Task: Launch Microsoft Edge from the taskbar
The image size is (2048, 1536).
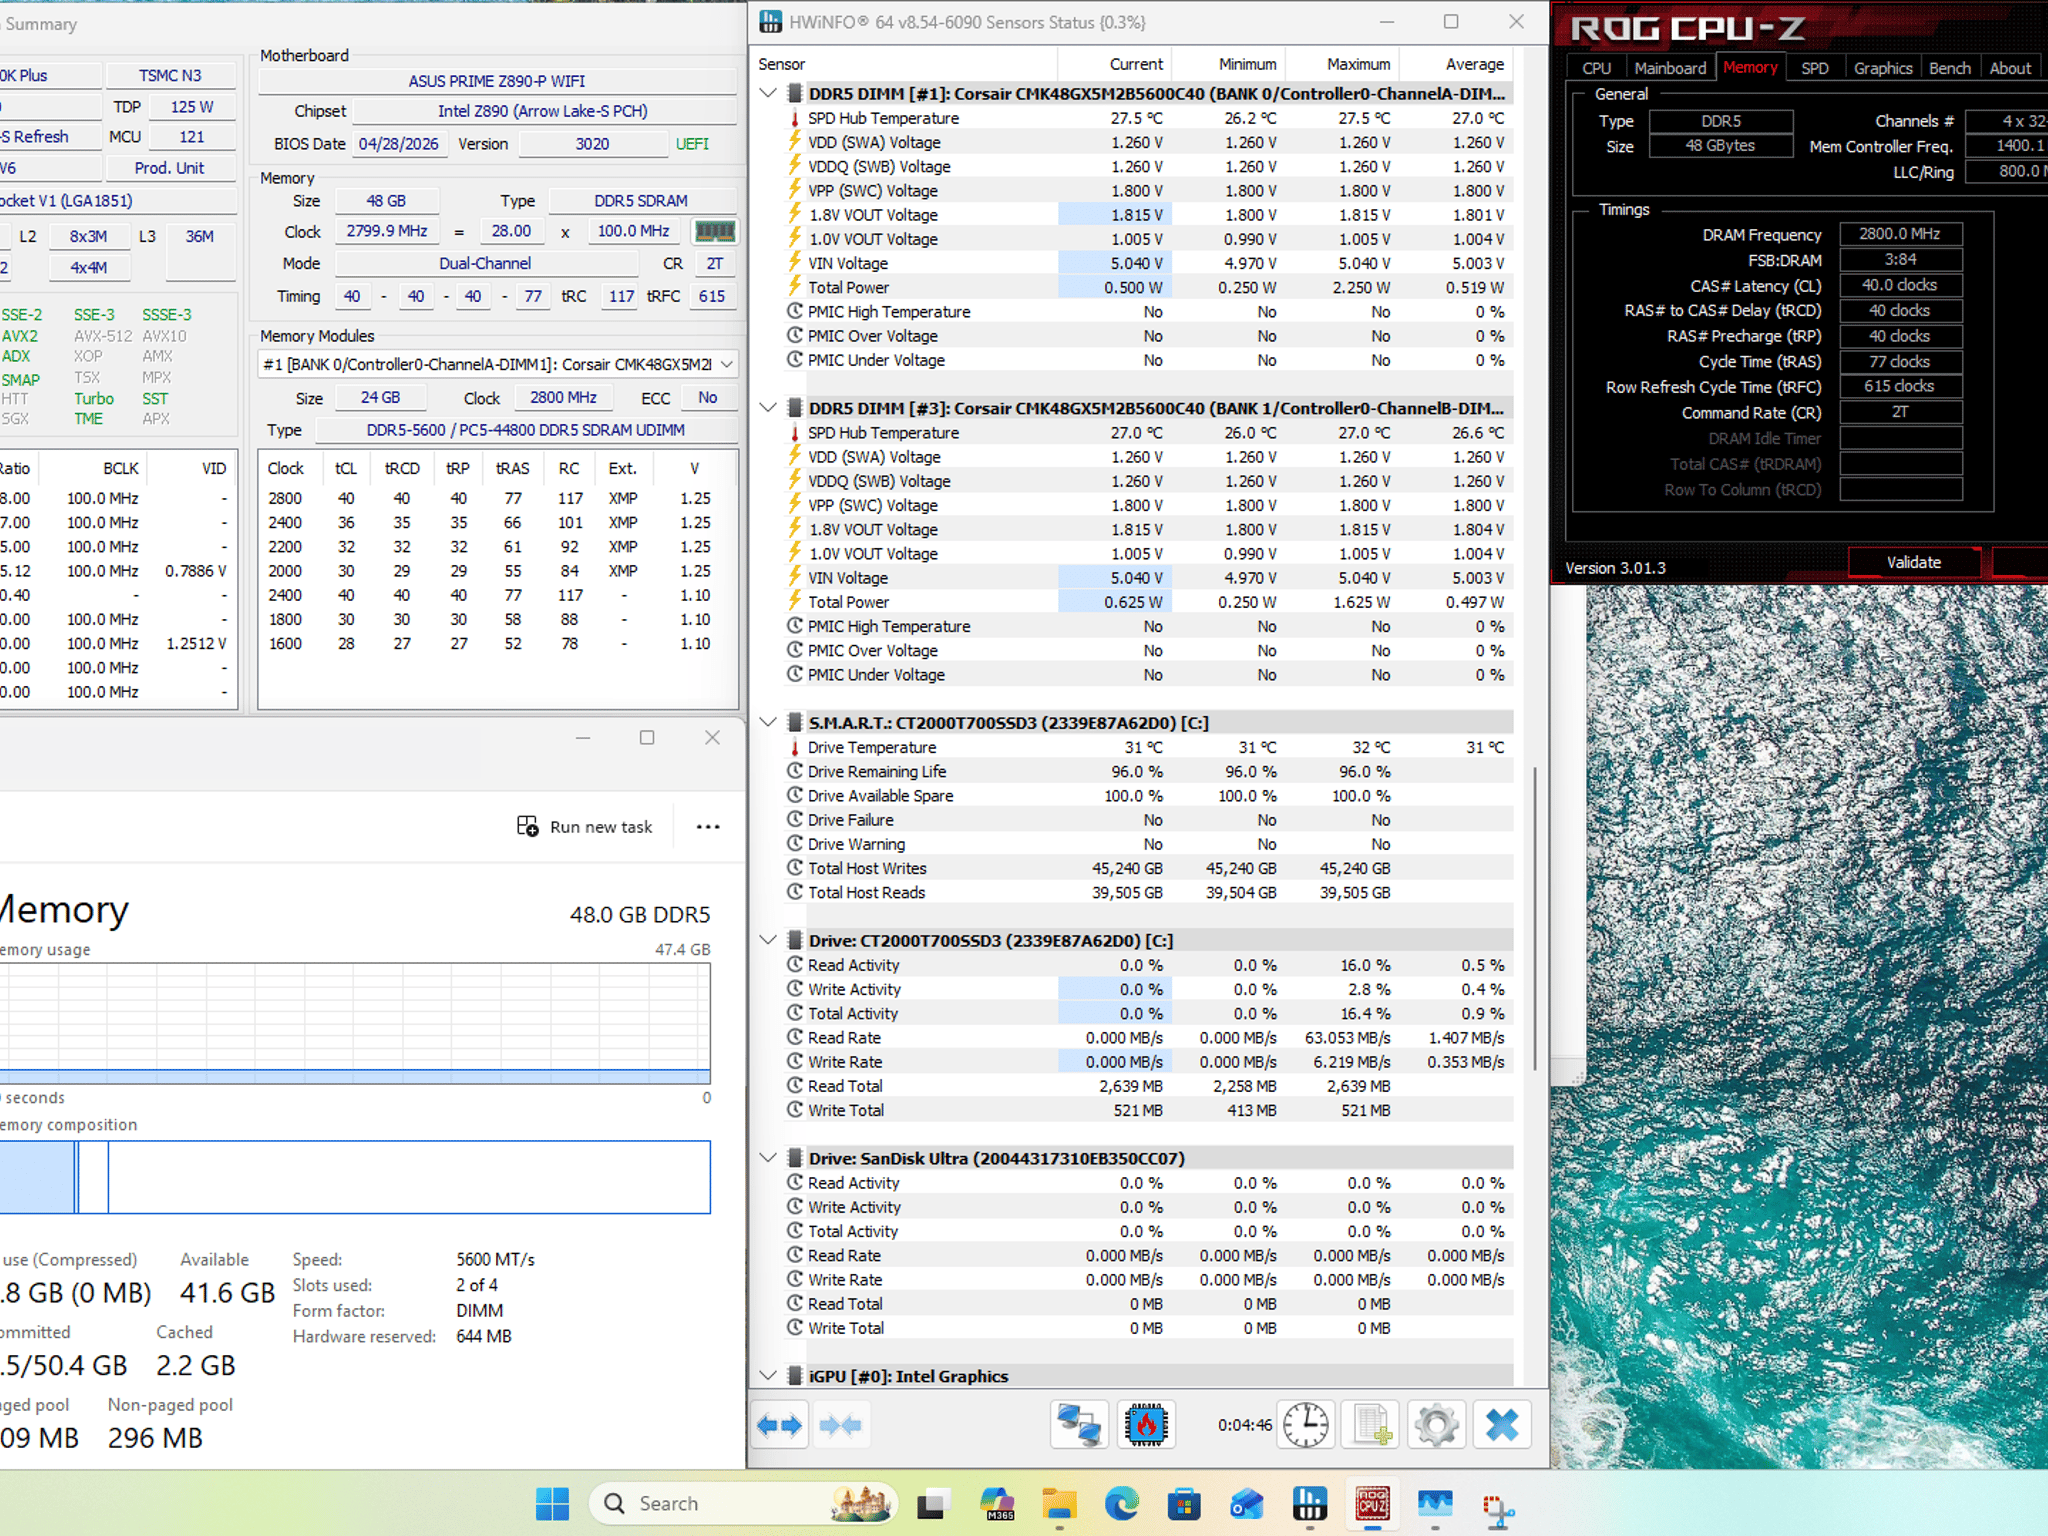Action: pyautogui.click(x=1121, y=1503)
